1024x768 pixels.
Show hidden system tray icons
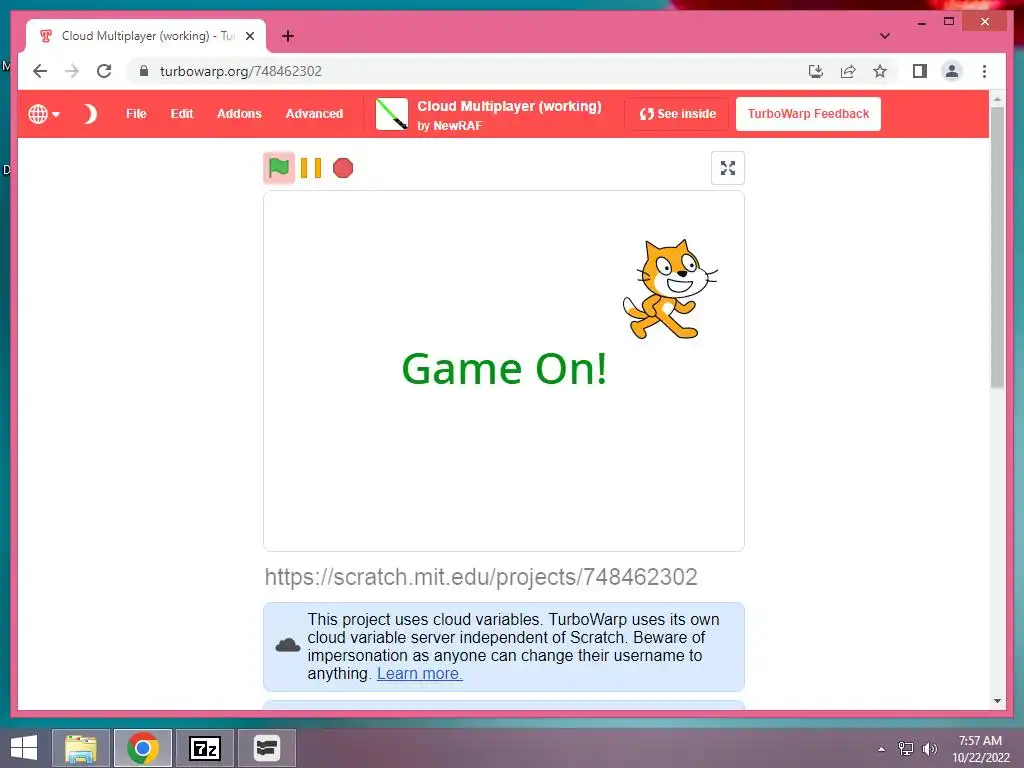882,749
